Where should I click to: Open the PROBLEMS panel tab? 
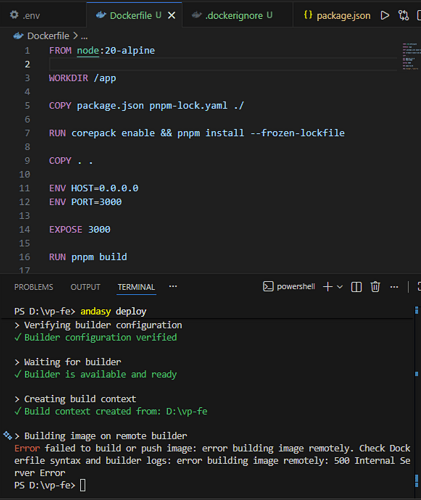[34, 287]
